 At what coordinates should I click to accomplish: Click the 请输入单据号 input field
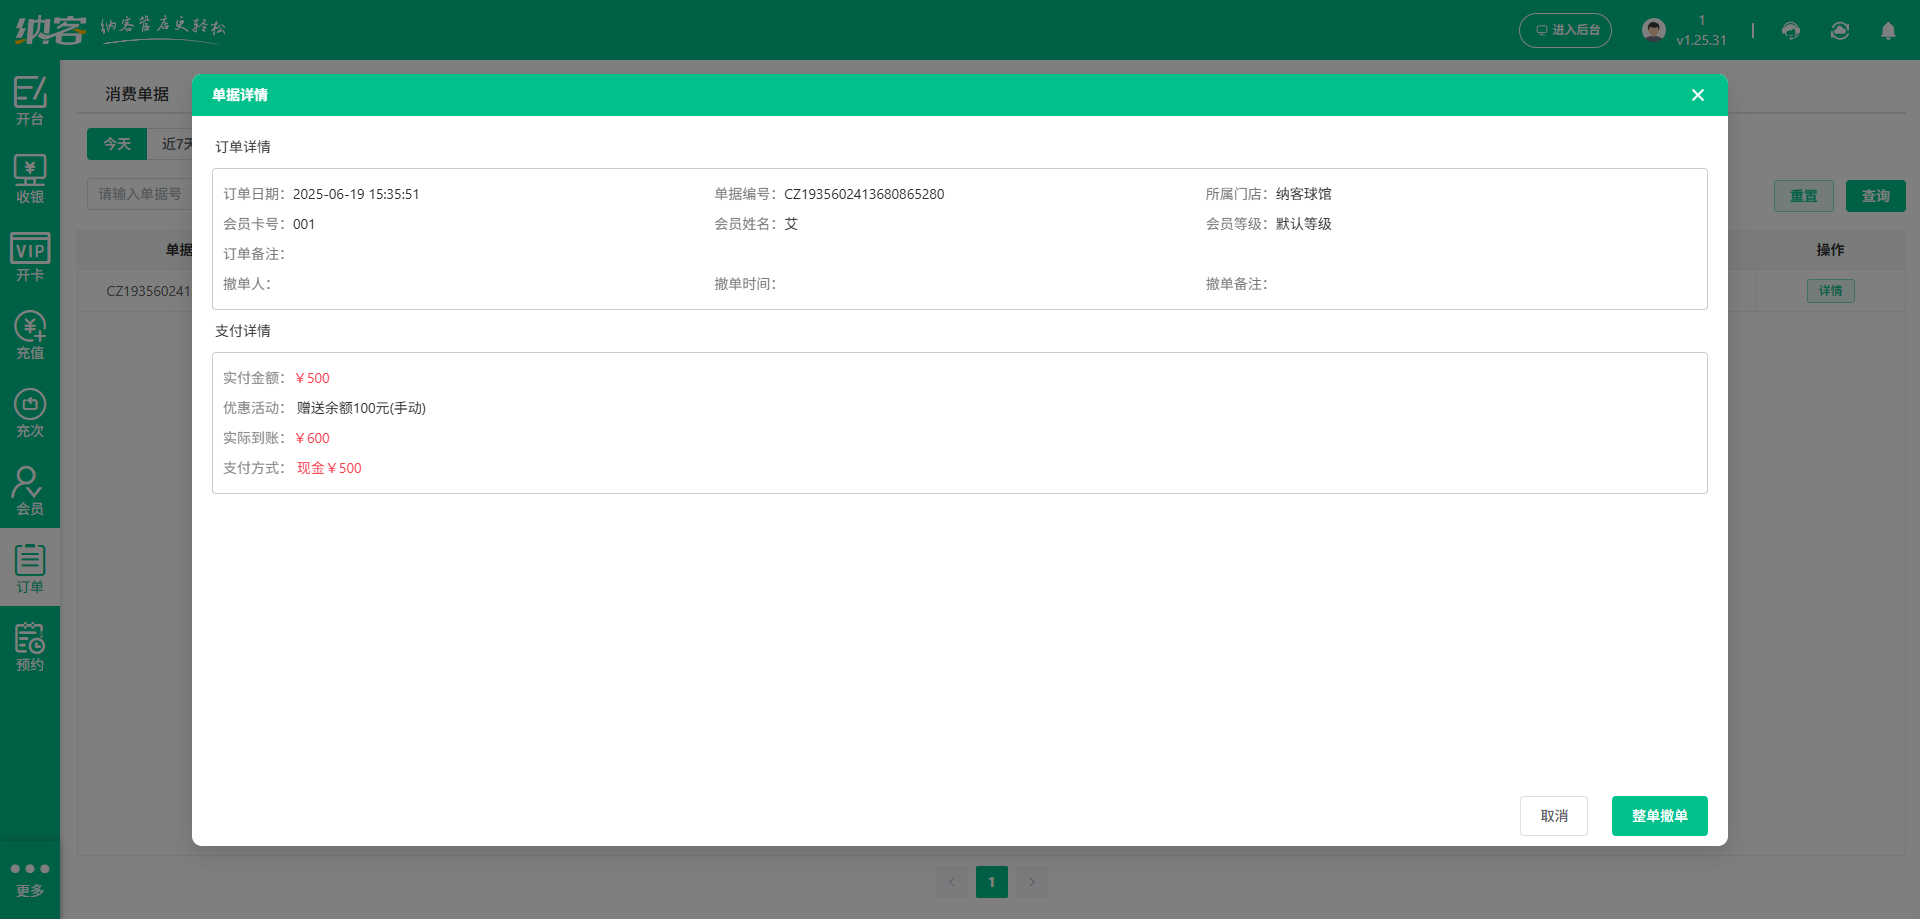140,194
